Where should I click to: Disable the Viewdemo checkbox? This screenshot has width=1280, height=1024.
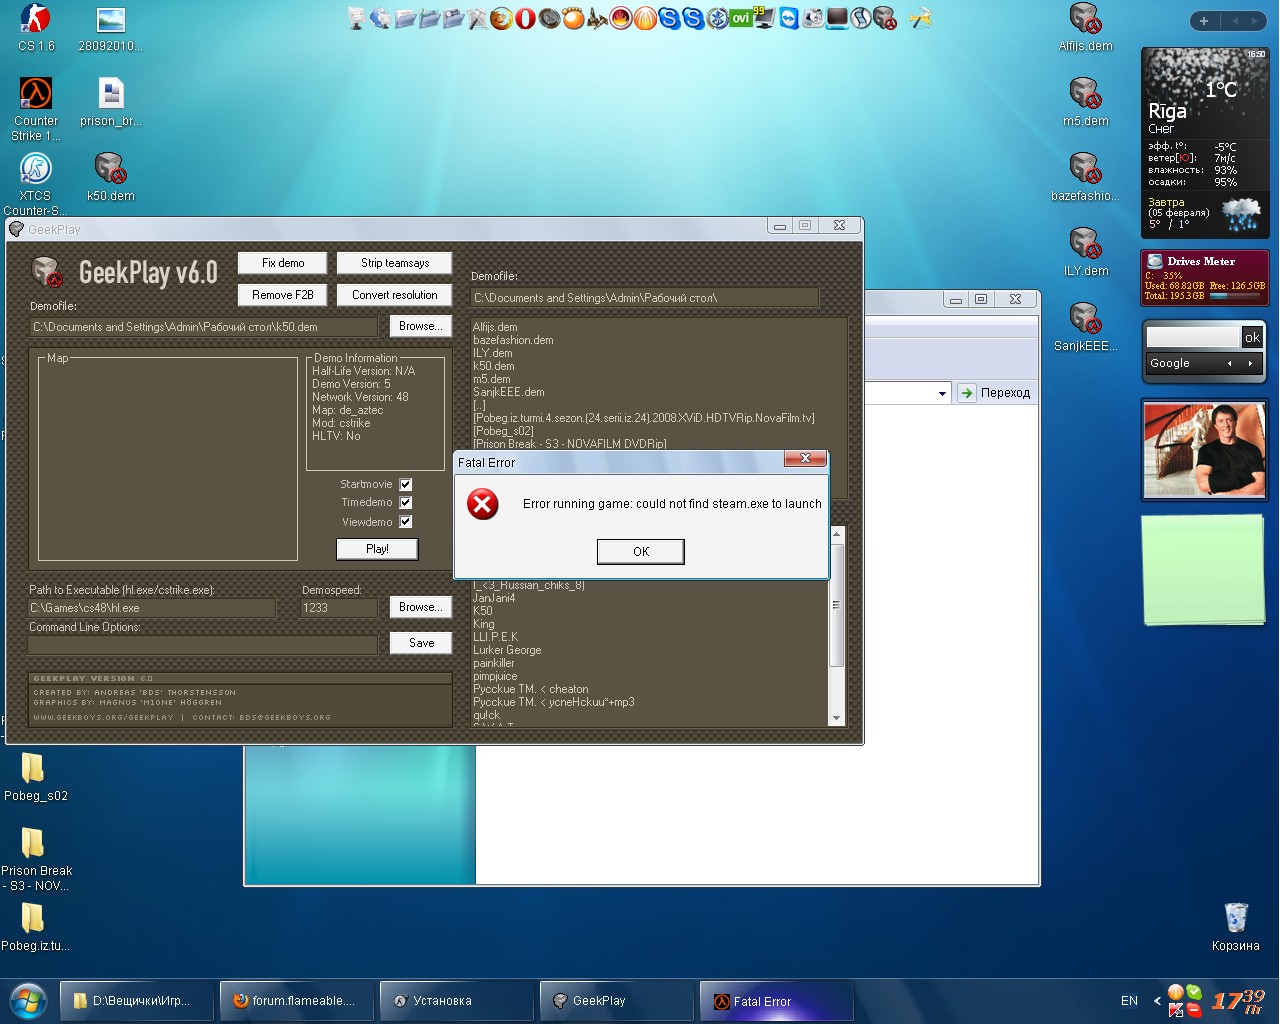click(x=406, y=522)
